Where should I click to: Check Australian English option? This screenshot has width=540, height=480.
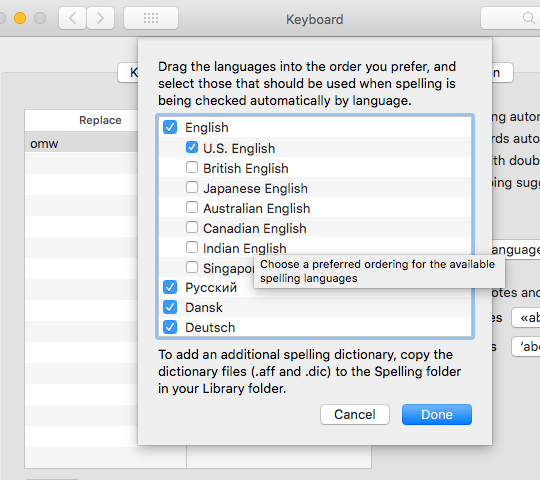(192, 207)
